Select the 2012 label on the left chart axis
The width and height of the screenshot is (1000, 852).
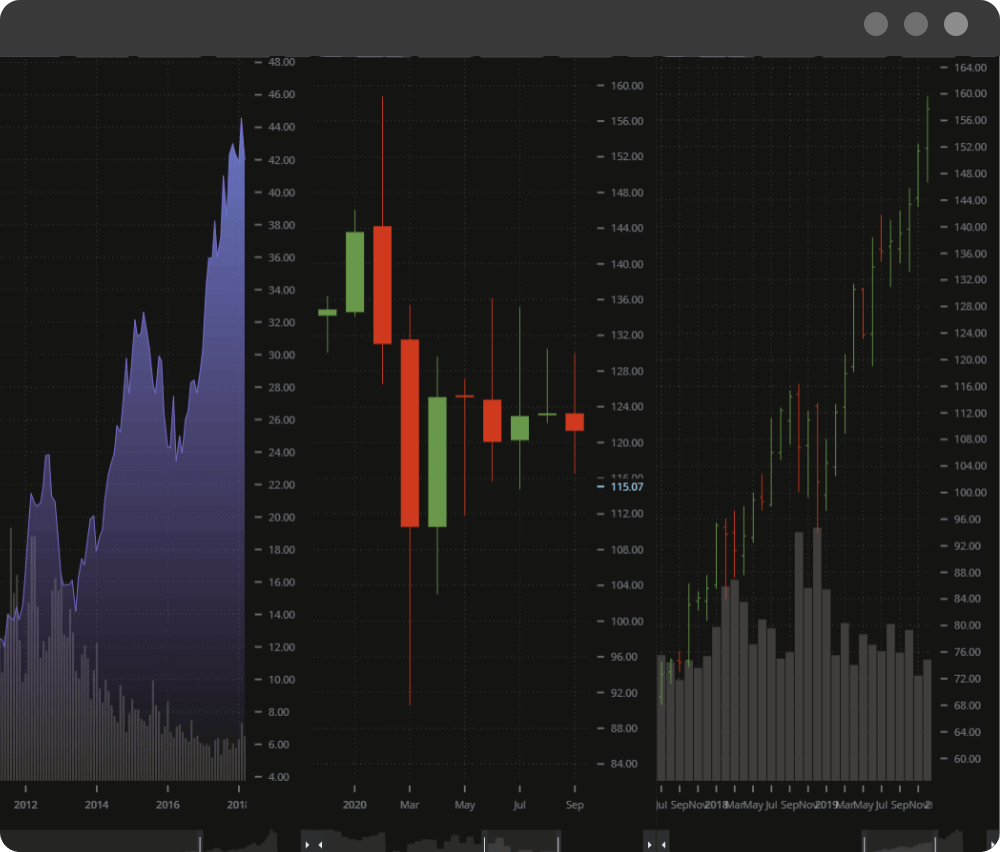pyautogui.click(x=25, y=804)
